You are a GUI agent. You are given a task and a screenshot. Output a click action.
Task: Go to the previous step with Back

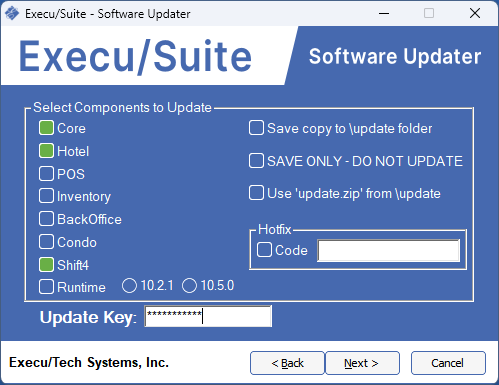[x=287, y=363]
